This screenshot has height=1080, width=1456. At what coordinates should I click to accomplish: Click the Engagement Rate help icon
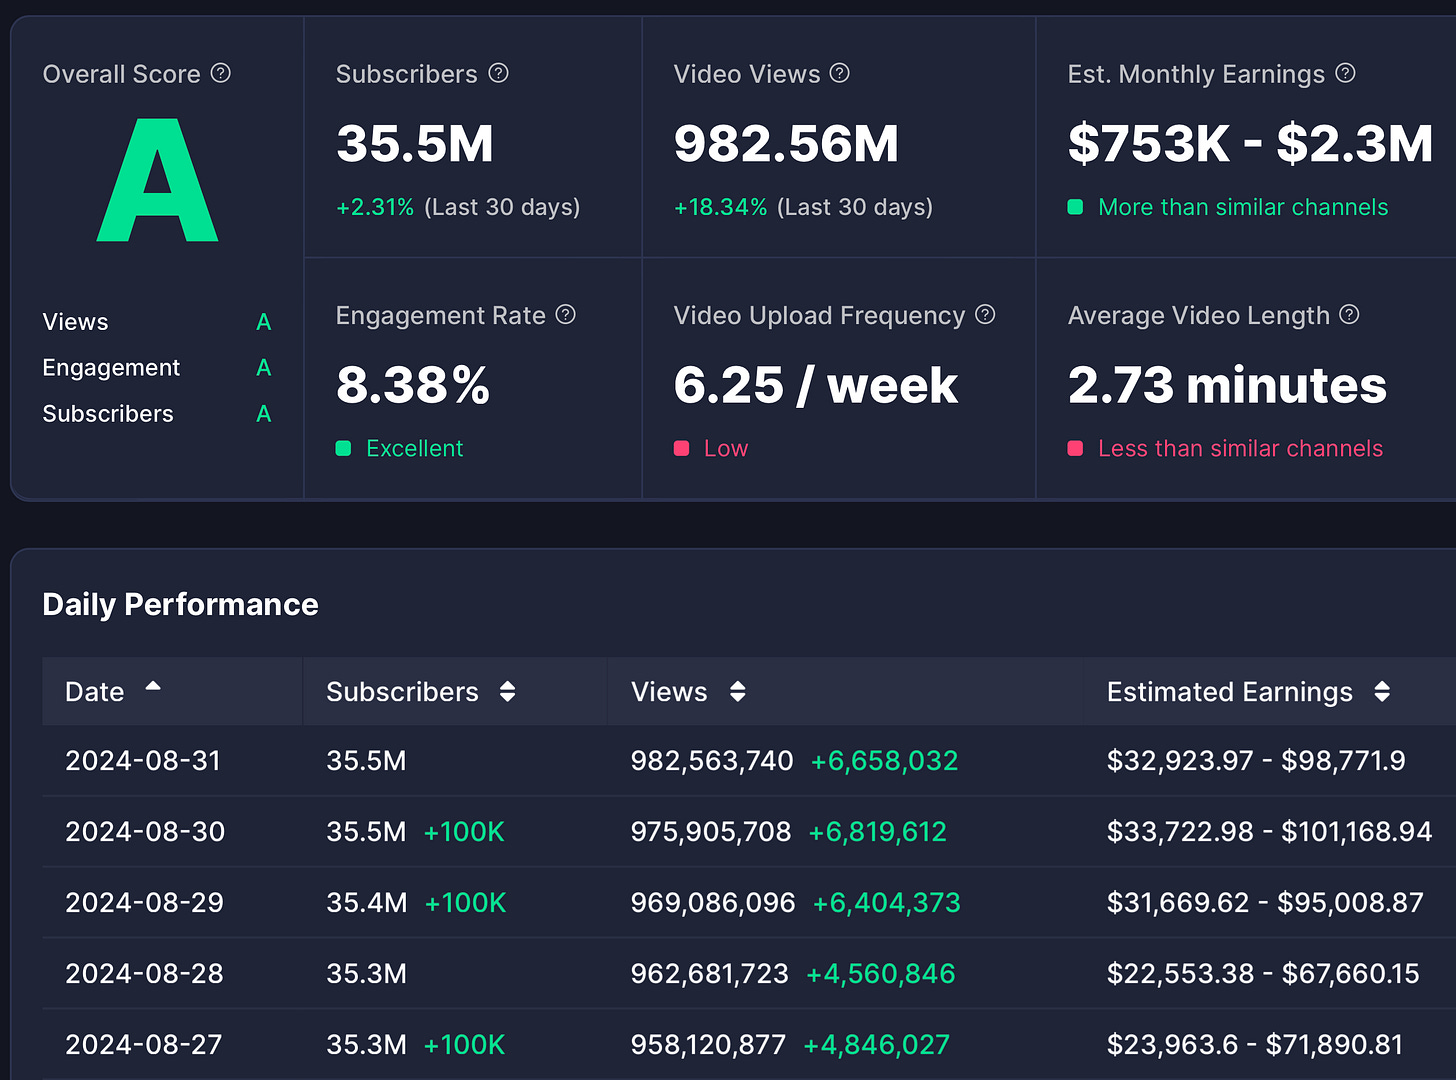(566, 315)
